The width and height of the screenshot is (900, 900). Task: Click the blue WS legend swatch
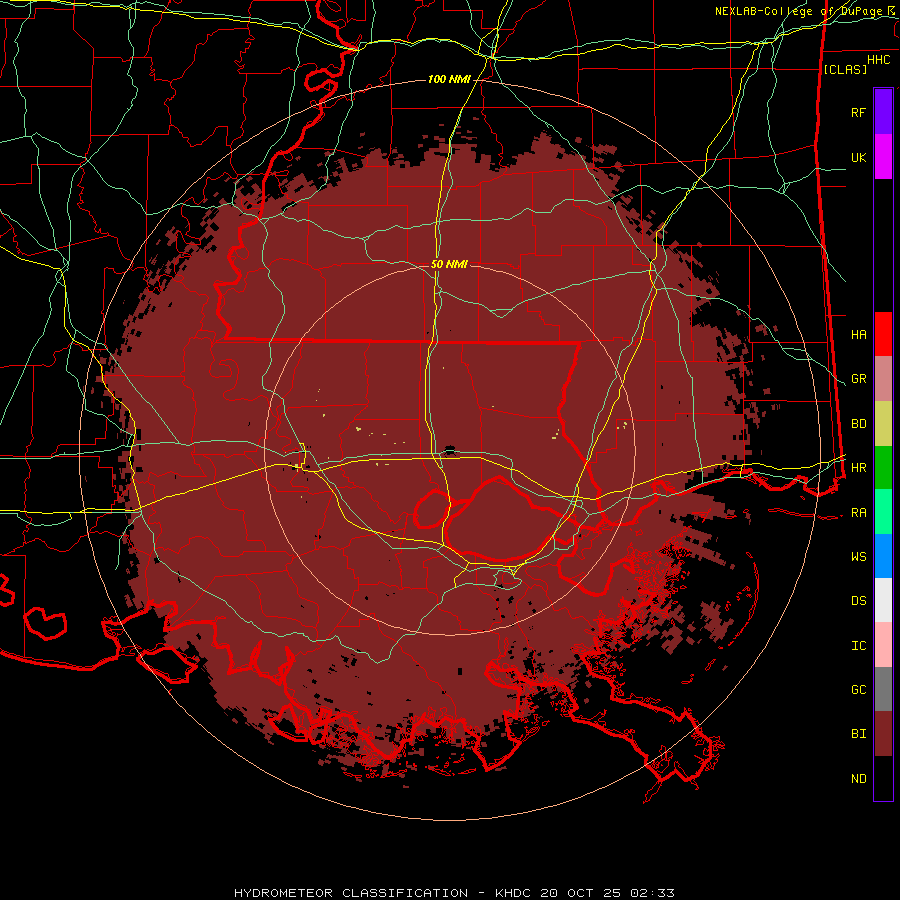pyautogui.click(x=883, y=556)
